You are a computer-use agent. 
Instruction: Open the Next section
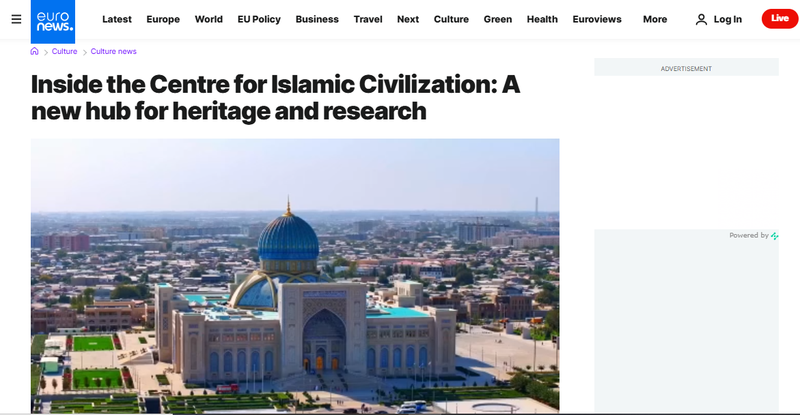point(408,19)
